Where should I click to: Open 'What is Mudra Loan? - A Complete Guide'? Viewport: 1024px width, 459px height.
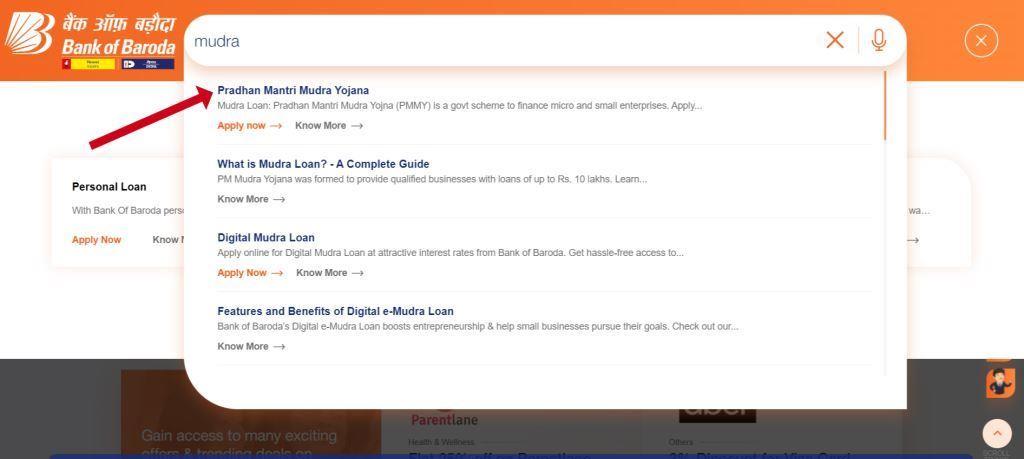point(323,164)
